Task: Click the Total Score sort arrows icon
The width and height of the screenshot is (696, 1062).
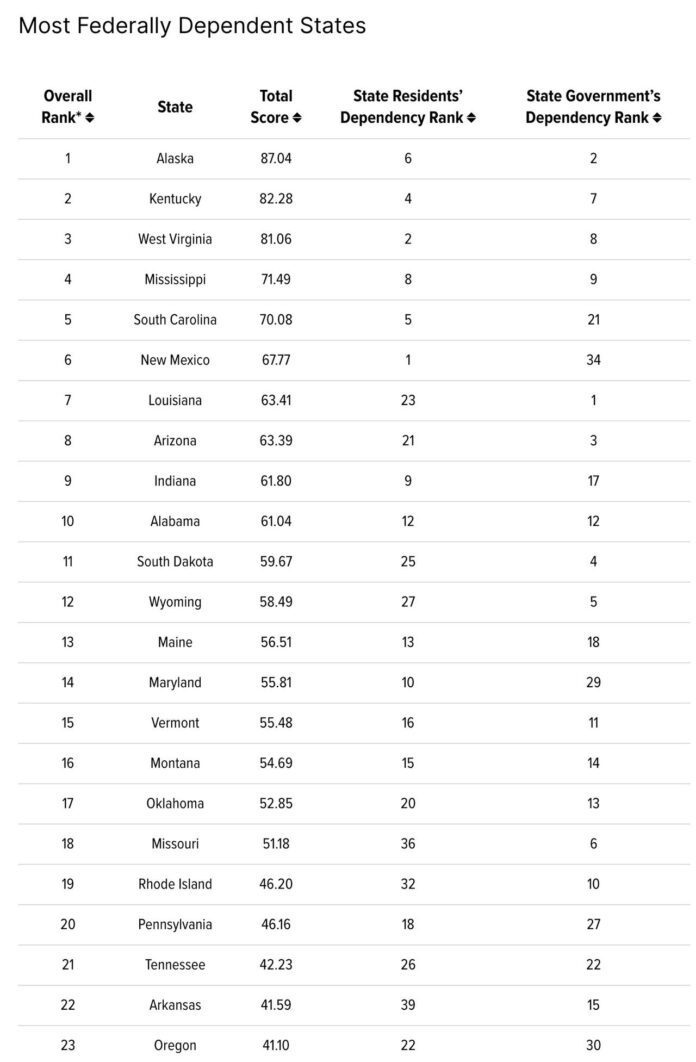Action: pyautogui.click(x=297, y=118)
